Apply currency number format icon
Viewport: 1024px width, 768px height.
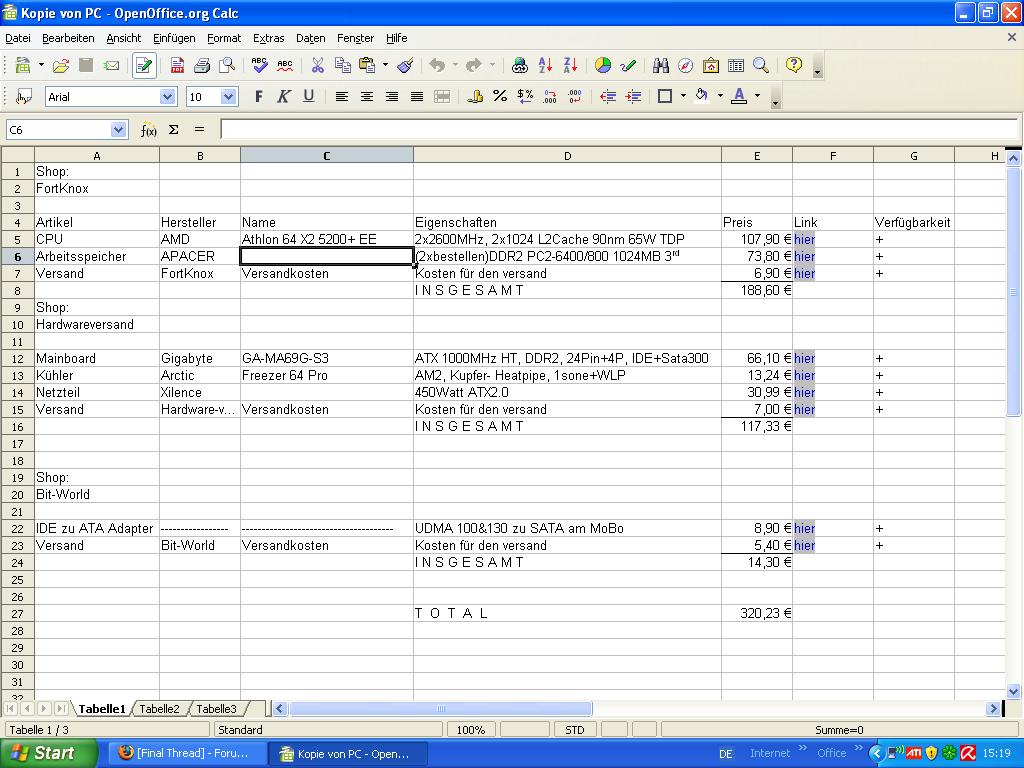pyautogui.click(x=475, y=97)
